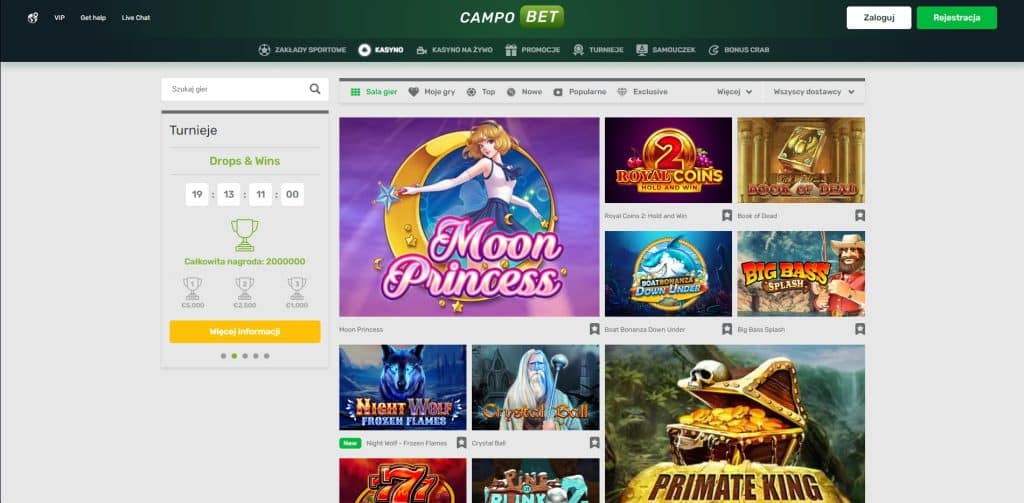Screen dimensions: 1024x503
Task: Open Zakłady Sportowe soccer ball icon
Action: pos(264,50)
